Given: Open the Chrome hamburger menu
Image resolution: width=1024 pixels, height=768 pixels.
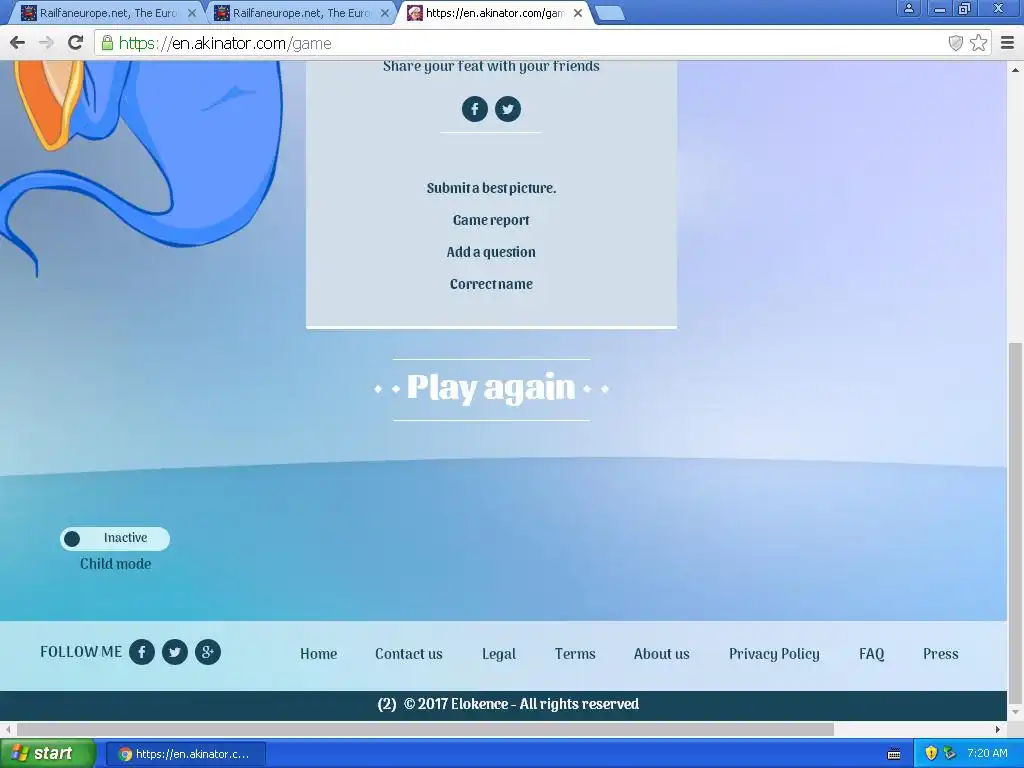Looking at the screenshot, I should pos(1007,43).
